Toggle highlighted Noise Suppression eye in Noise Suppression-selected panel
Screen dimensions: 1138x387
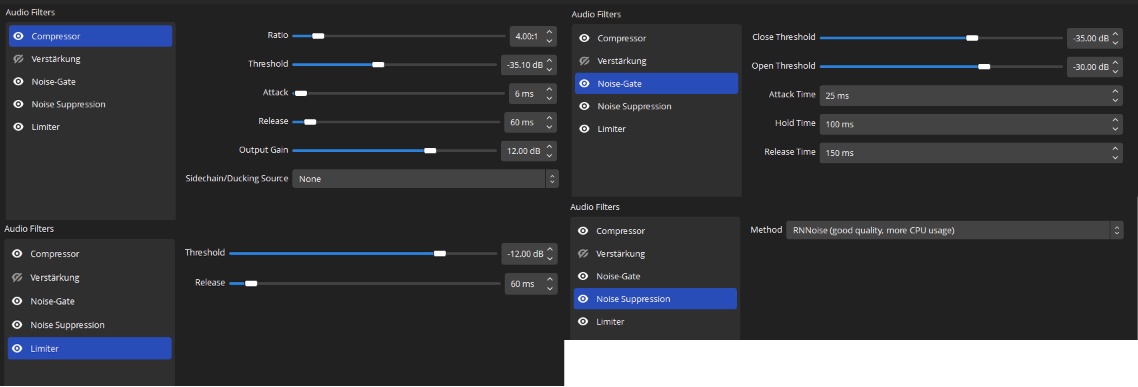(x=582, y=299)
